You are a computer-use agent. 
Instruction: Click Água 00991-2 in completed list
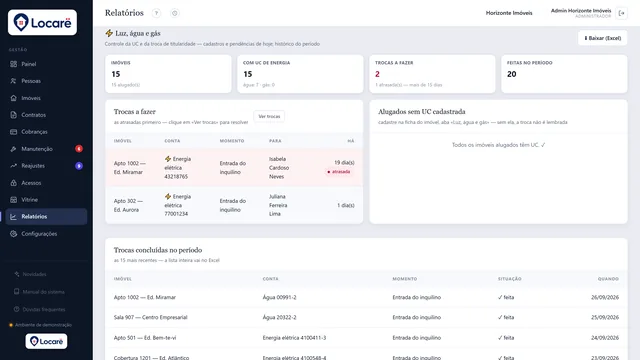(x=280, y=297)
